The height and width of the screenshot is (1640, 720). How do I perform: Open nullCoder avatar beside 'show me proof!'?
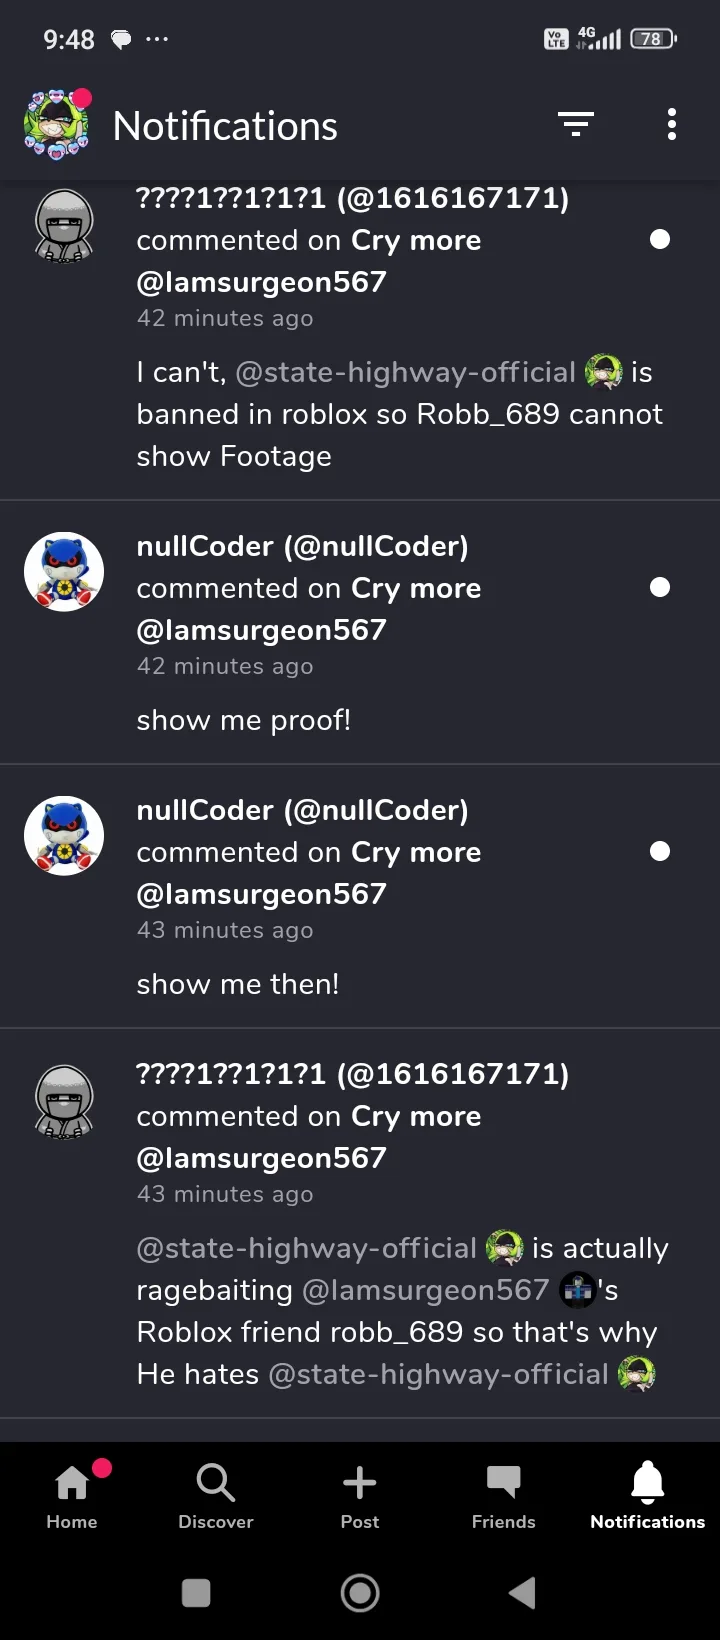[64, 571]
